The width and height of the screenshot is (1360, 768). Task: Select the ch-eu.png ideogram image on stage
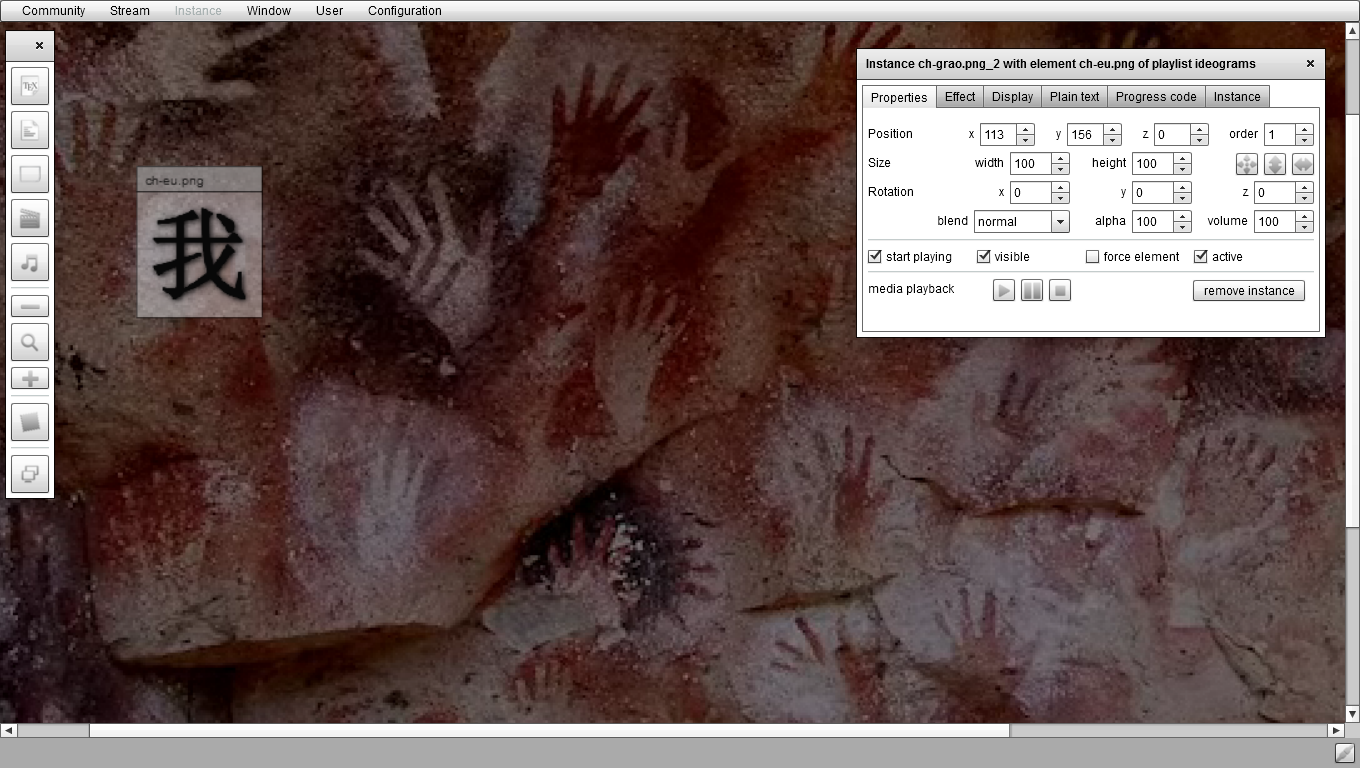coord(199,254)
